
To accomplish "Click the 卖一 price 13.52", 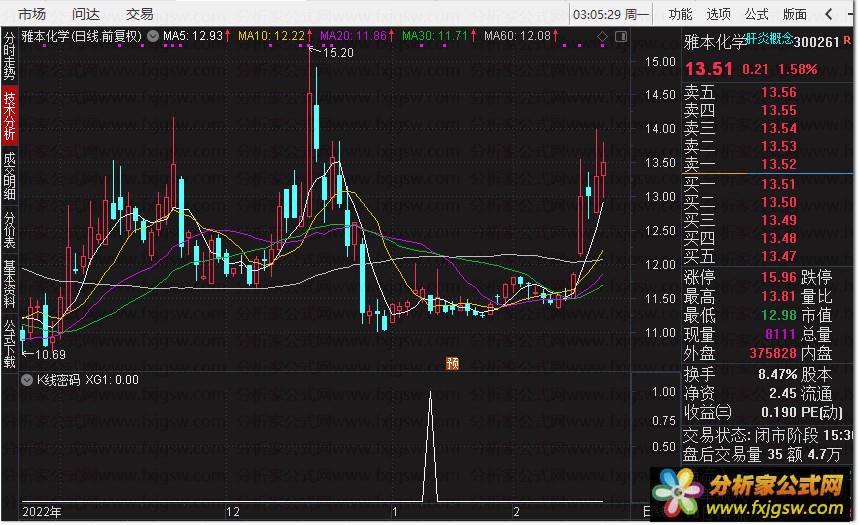I will click(779, 164).
